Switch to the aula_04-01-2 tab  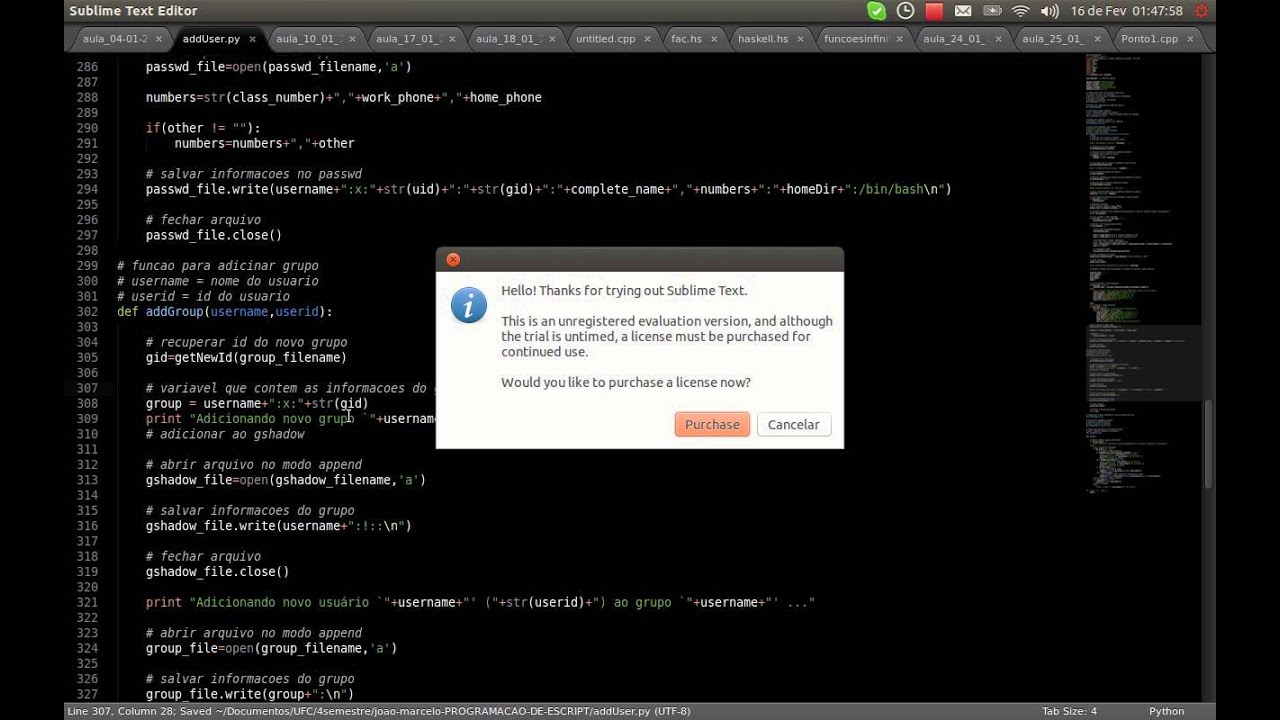pos(115,39)
